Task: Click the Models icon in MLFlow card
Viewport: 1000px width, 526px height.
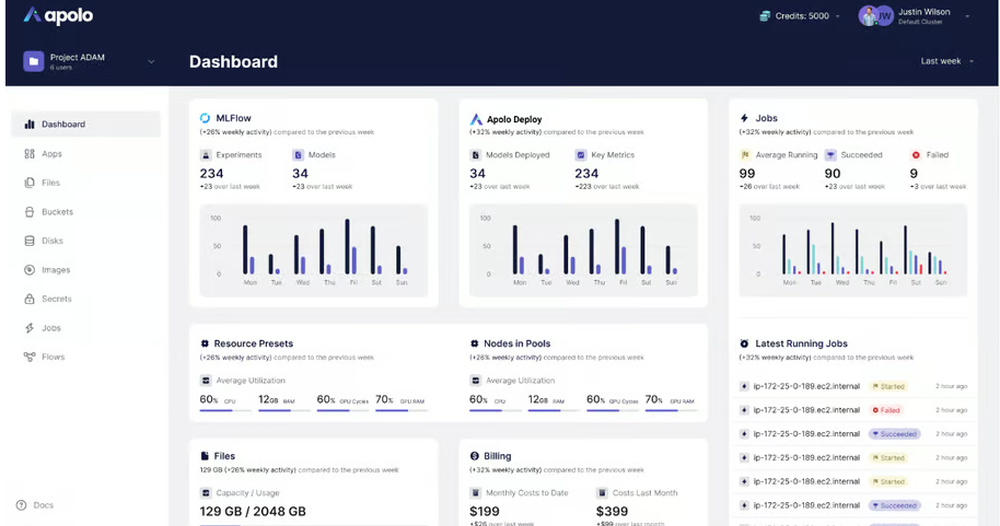Action: coord(298,155)
